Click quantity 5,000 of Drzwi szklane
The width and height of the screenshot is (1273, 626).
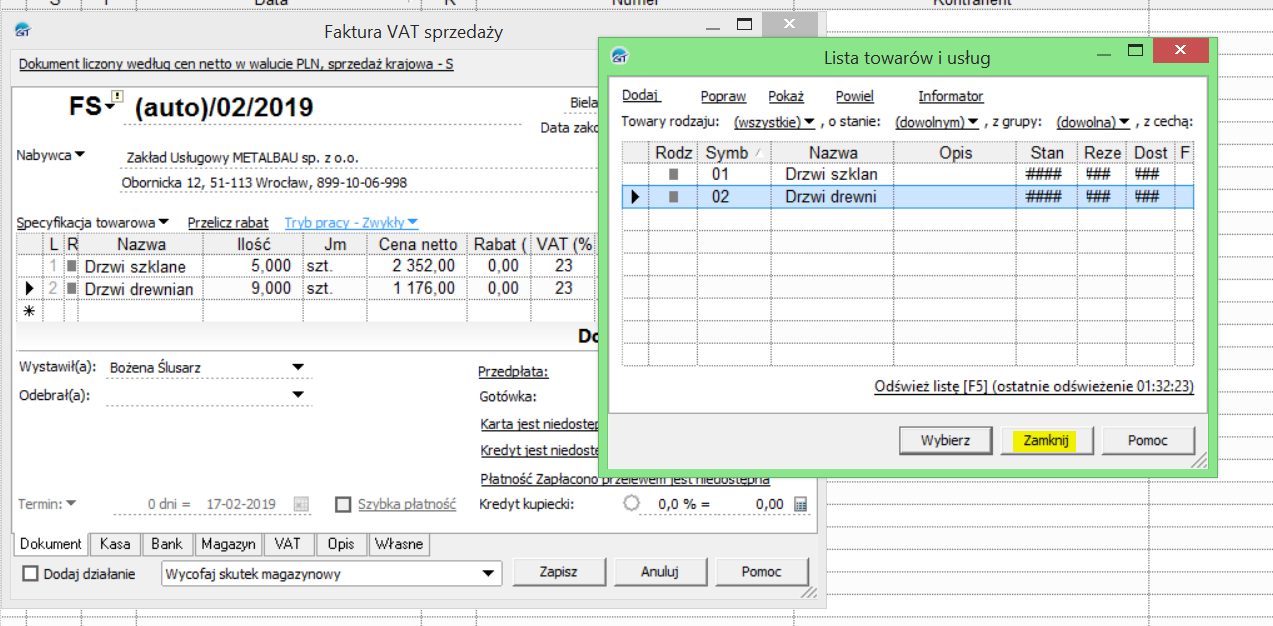click(x=252, y=266)
